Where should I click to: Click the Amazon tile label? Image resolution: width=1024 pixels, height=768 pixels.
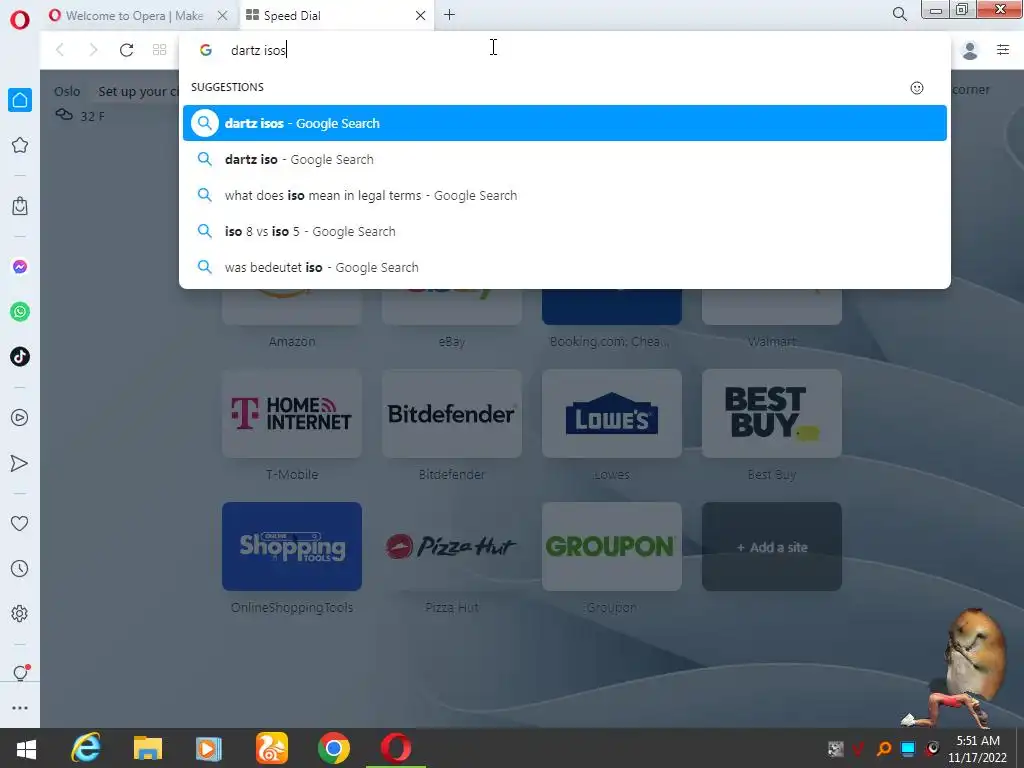point(292,341)
